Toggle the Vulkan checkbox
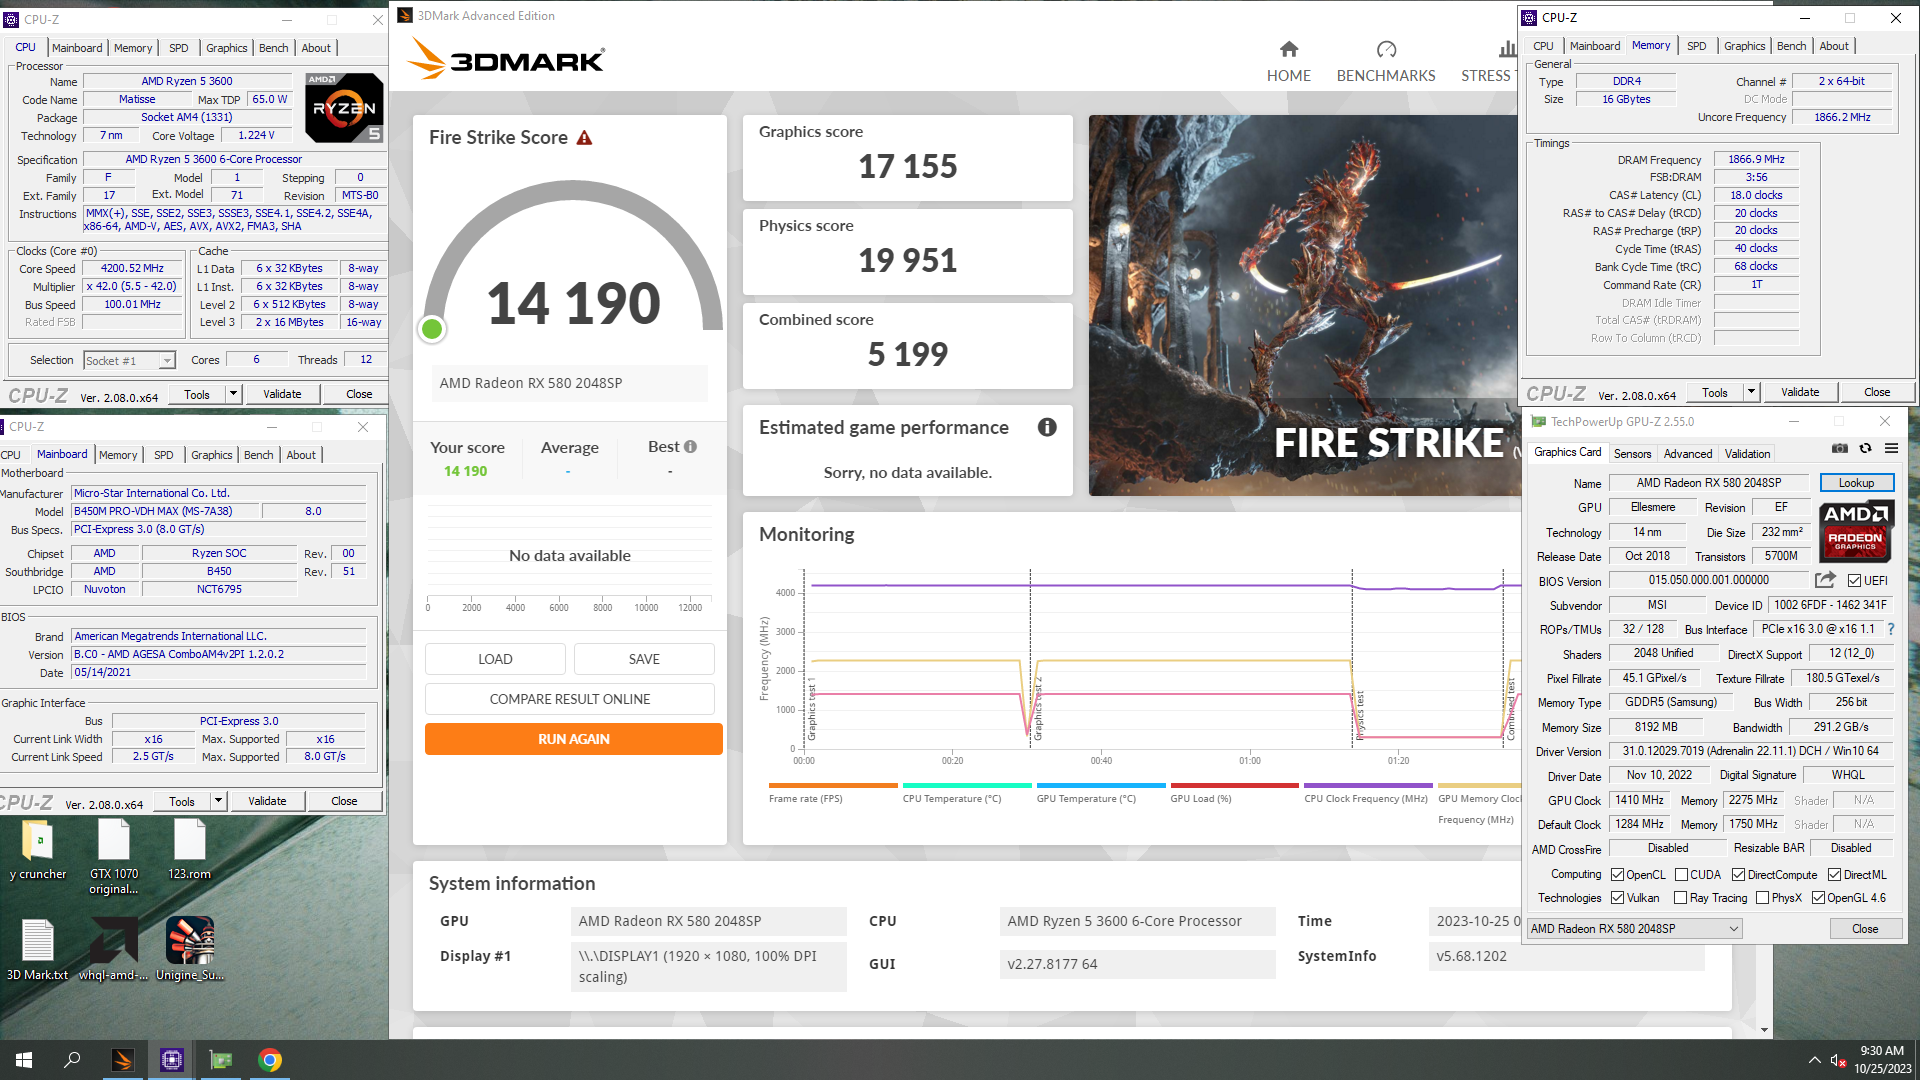The height and width of the screenshot is (1080, 1920). (1617, 897)
